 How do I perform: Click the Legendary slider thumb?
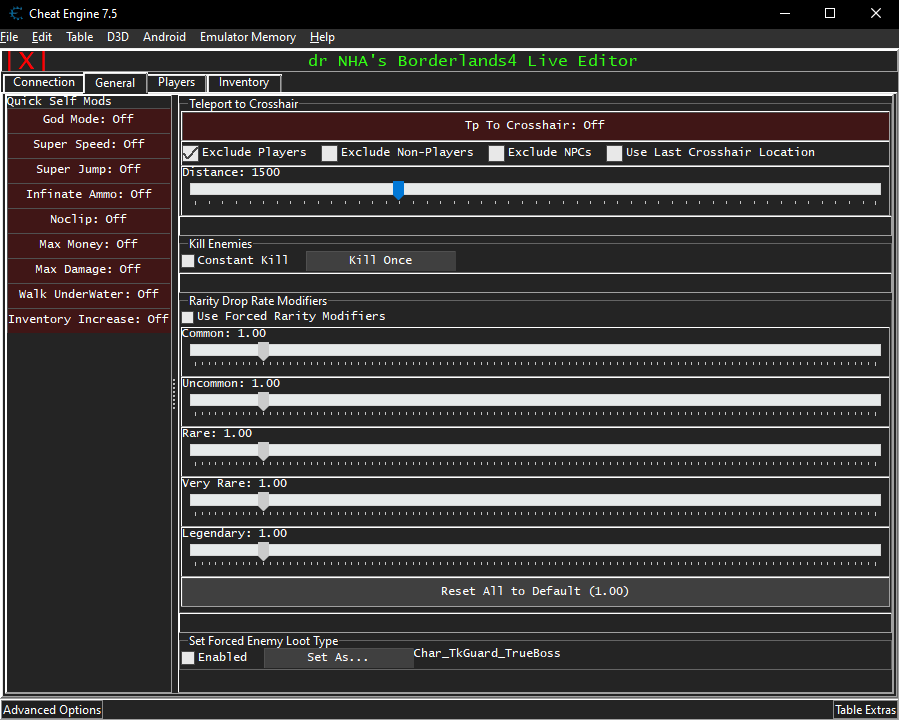(x=263, y=551)
